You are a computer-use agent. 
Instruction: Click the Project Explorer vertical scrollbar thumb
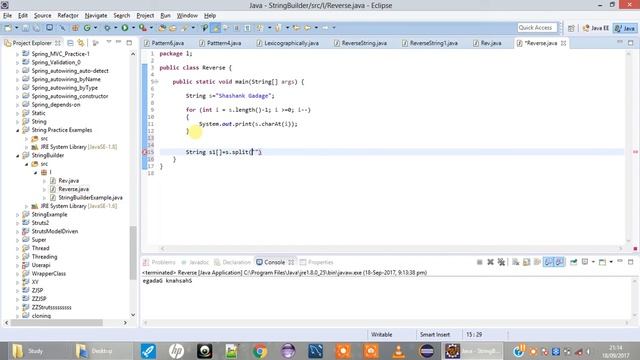coord(133,253)
